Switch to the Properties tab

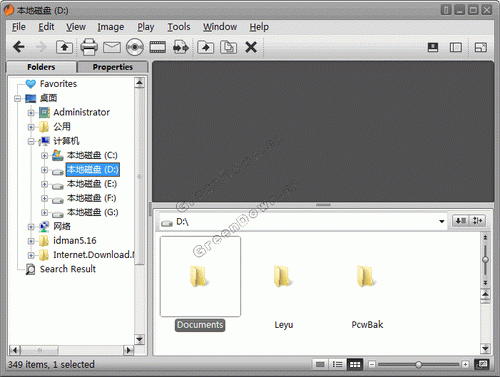(x=113, y=67)
